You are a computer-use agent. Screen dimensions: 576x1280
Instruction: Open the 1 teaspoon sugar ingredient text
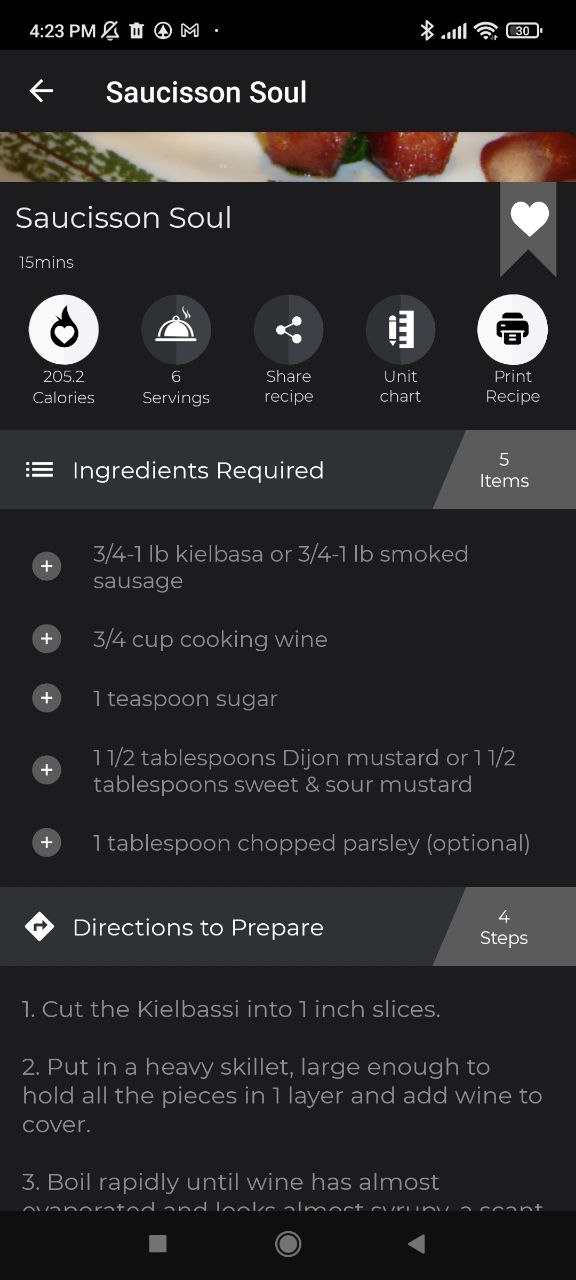coord(185,699)
